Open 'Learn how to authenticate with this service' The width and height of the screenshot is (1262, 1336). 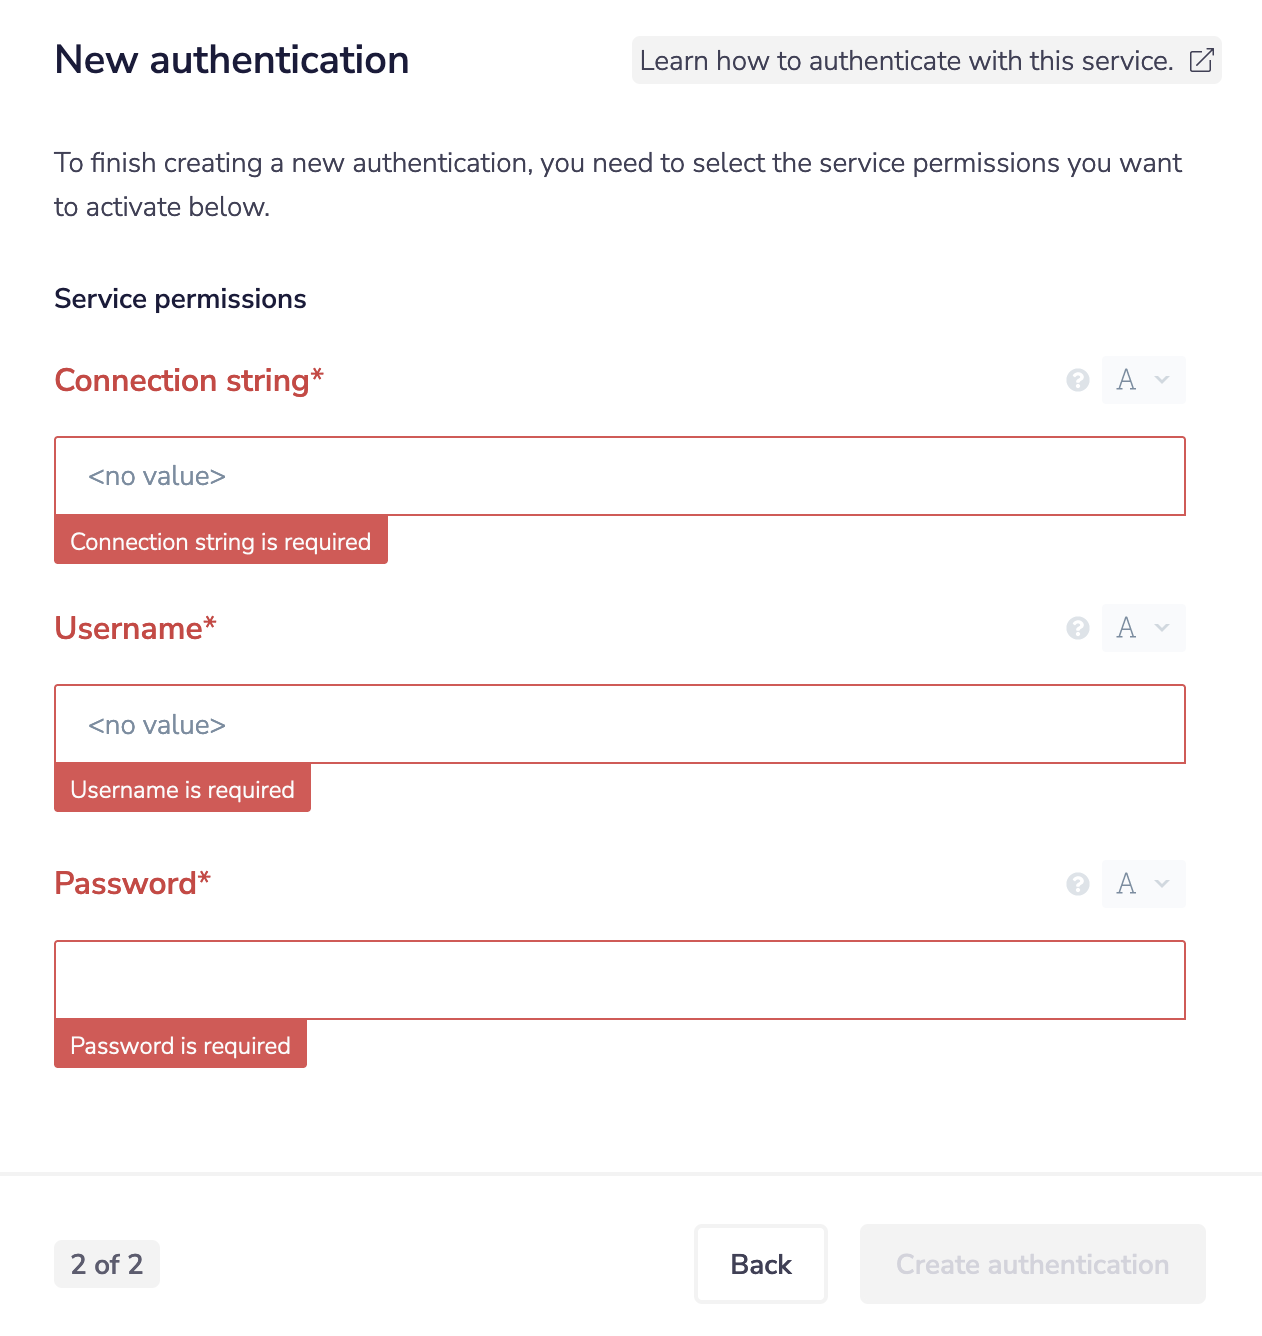906,61
